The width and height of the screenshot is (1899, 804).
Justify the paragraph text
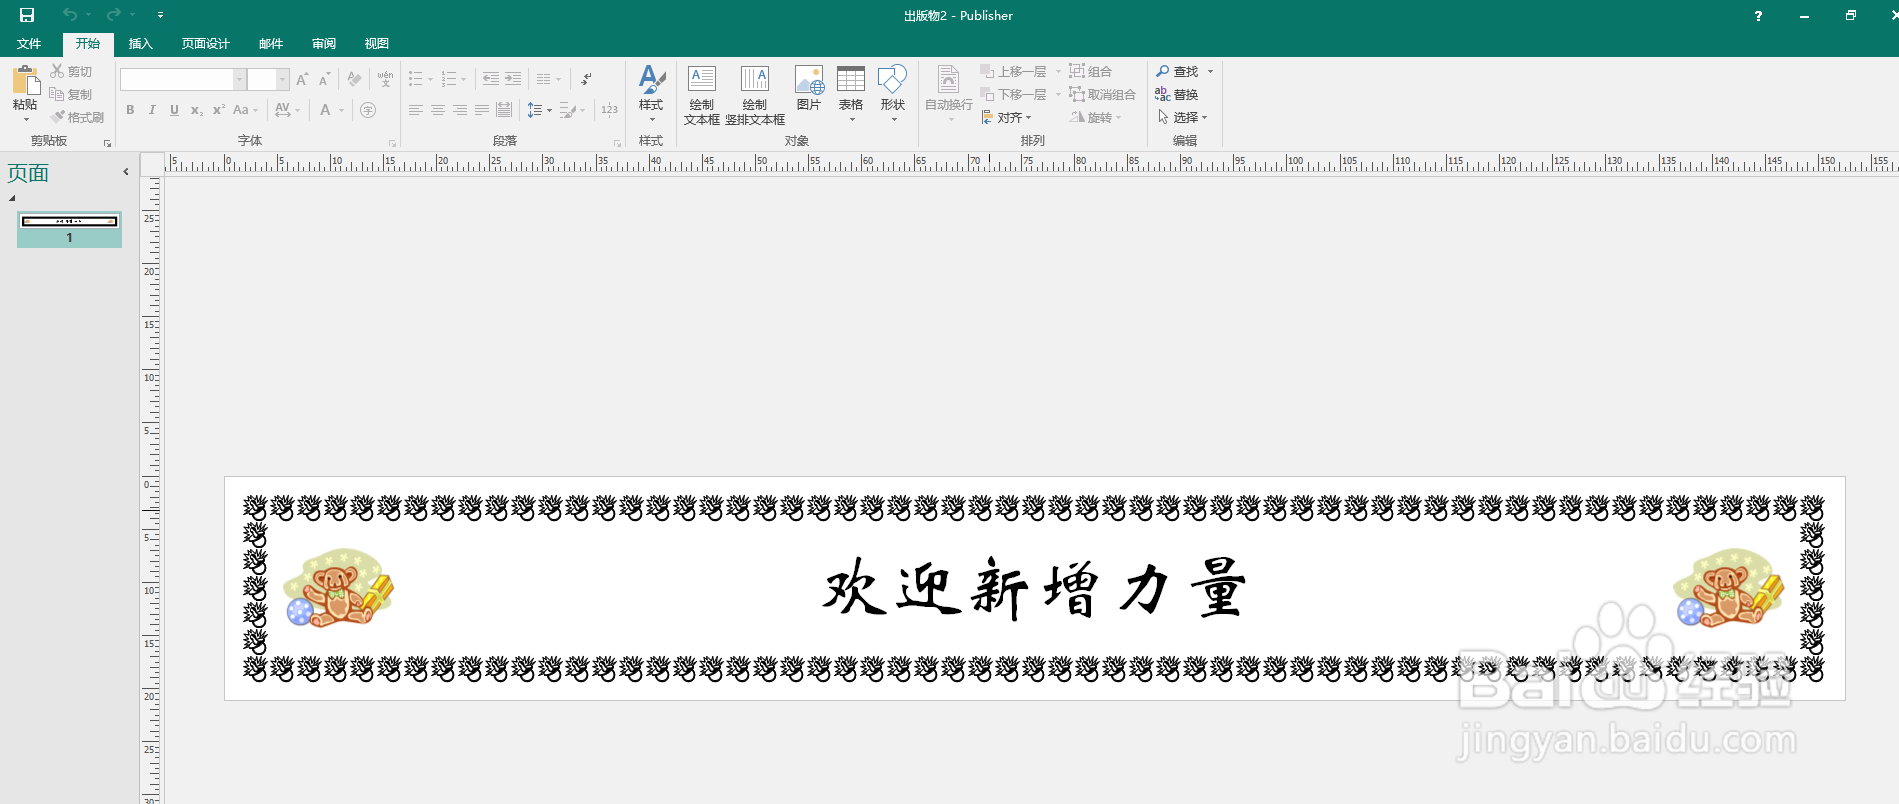tap(482, 110)
